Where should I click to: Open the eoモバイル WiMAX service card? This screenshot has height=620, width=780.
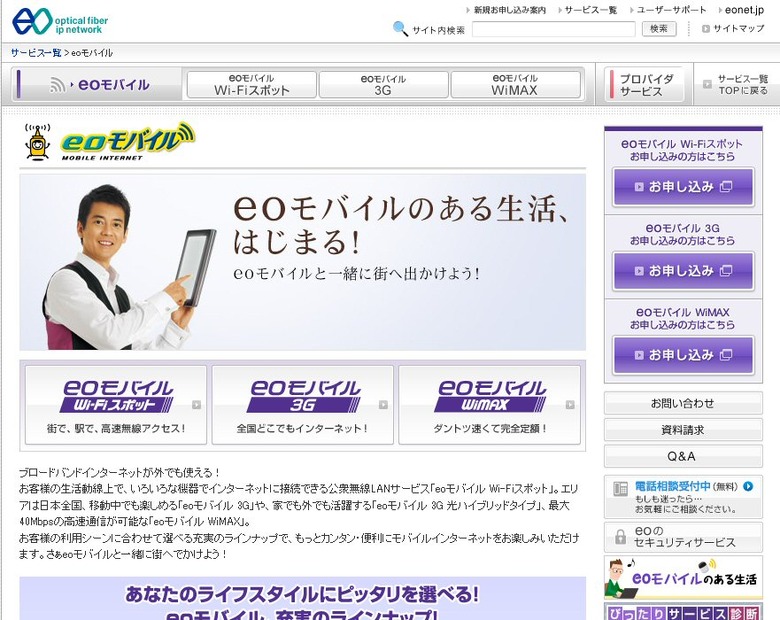(x=489, y=405)
